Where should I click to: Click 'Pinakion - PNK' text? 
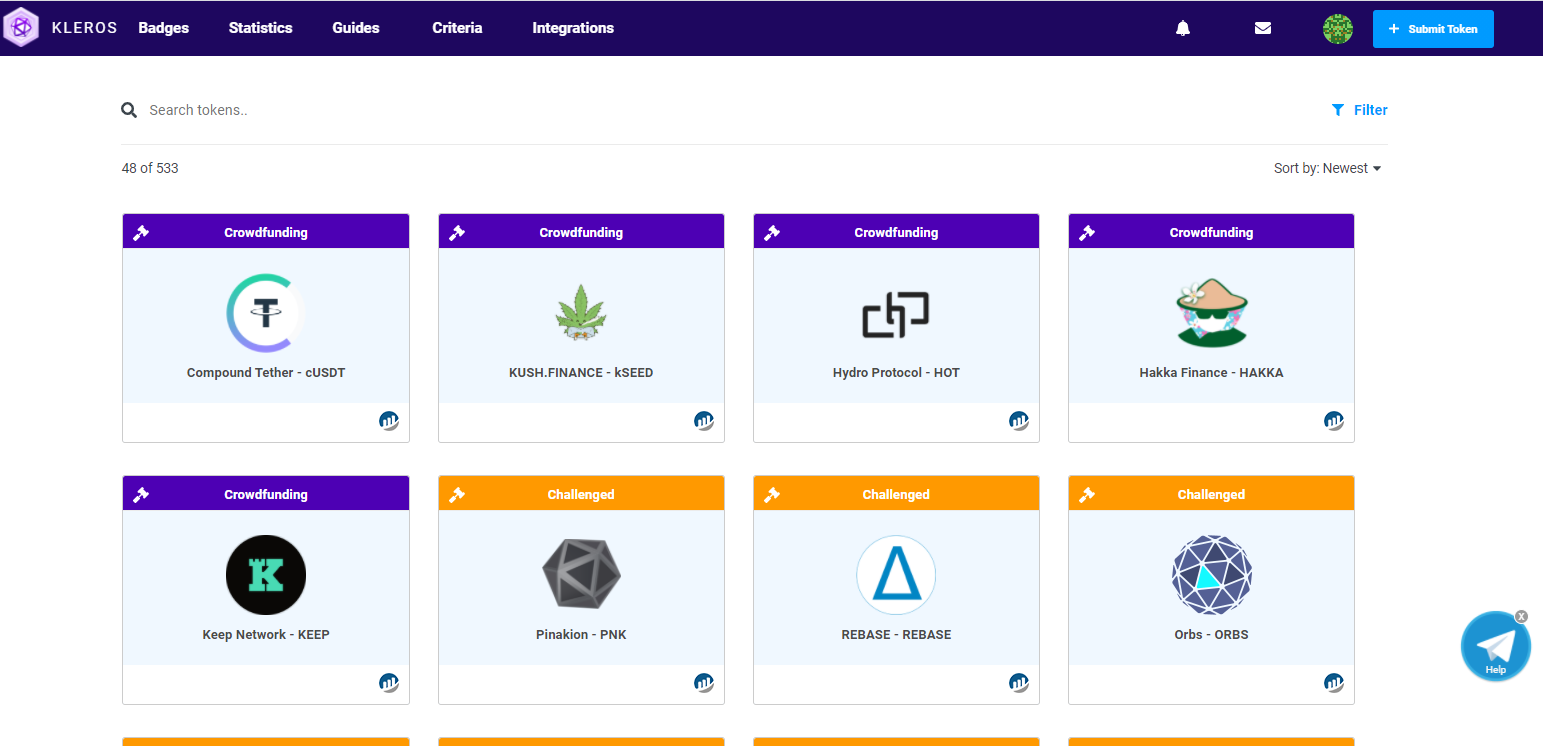(x=581, y=635)
